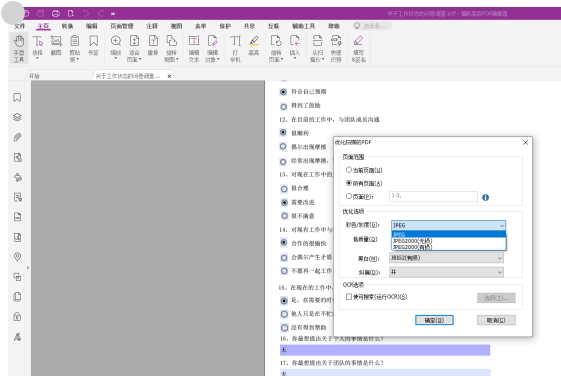Click the Fit Page (适合页面) icon
This screenshot has width=561, height=376.
pyautogui.click(x=135, y=41)
